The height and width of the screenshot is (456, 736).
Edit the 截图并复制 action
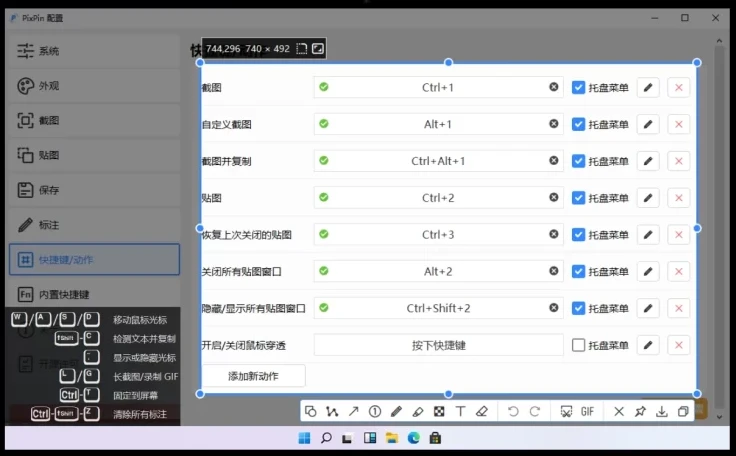tap(648, 161)
